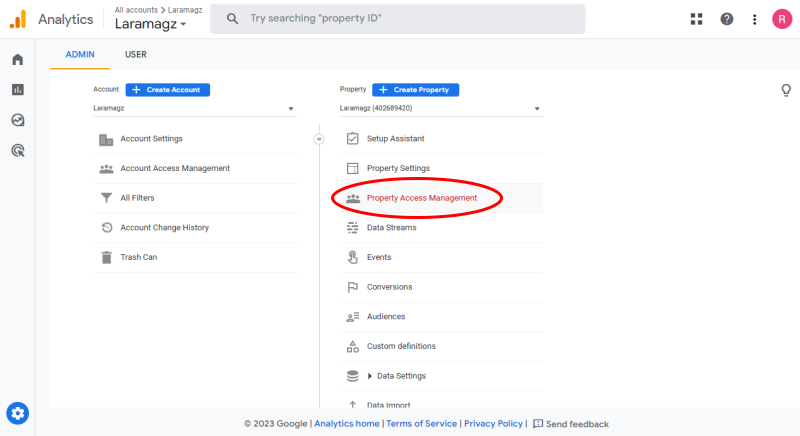Viewport: 800px width, 436px height.
Task: Open the Home icon in left sidebar
Action: click(18, 60)
